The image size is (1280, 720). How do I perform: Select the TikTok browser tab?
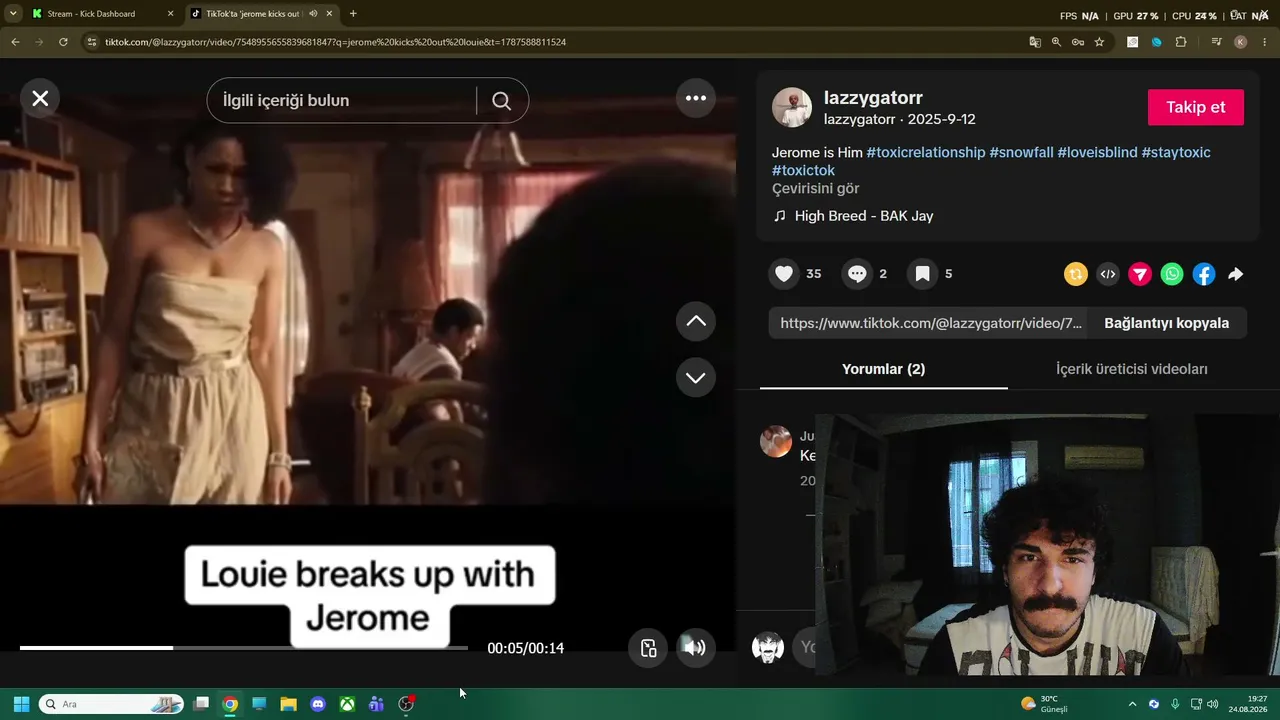click(252, 14)
